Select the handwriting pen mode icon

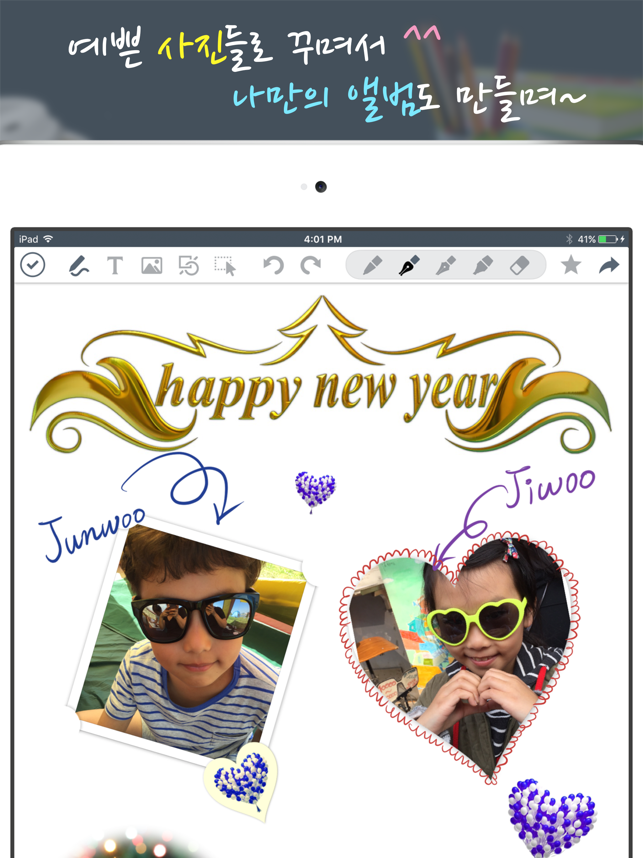click(x=79, y=266)
